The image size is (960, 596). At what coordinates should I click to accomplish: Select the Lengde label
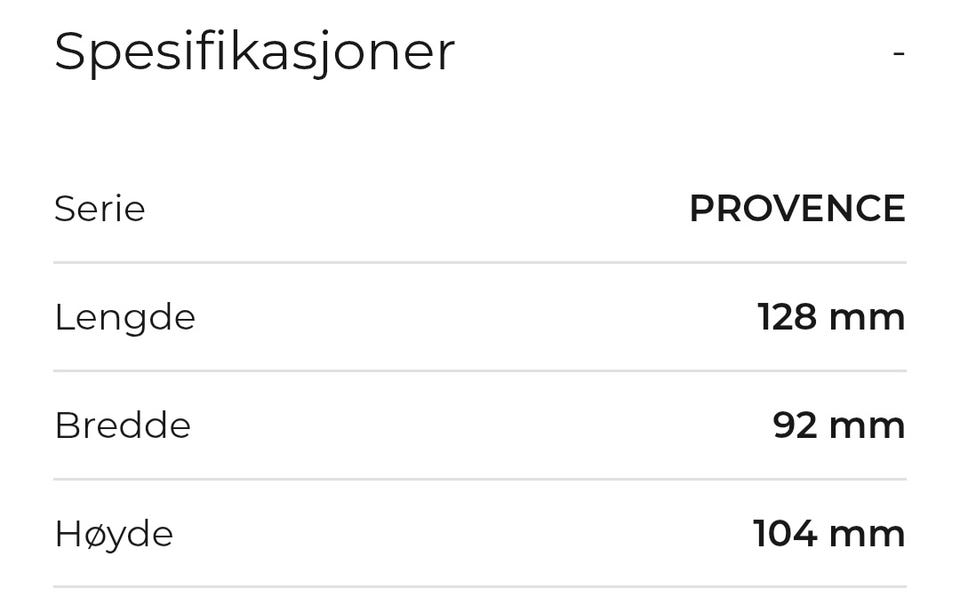coord(124,317)
